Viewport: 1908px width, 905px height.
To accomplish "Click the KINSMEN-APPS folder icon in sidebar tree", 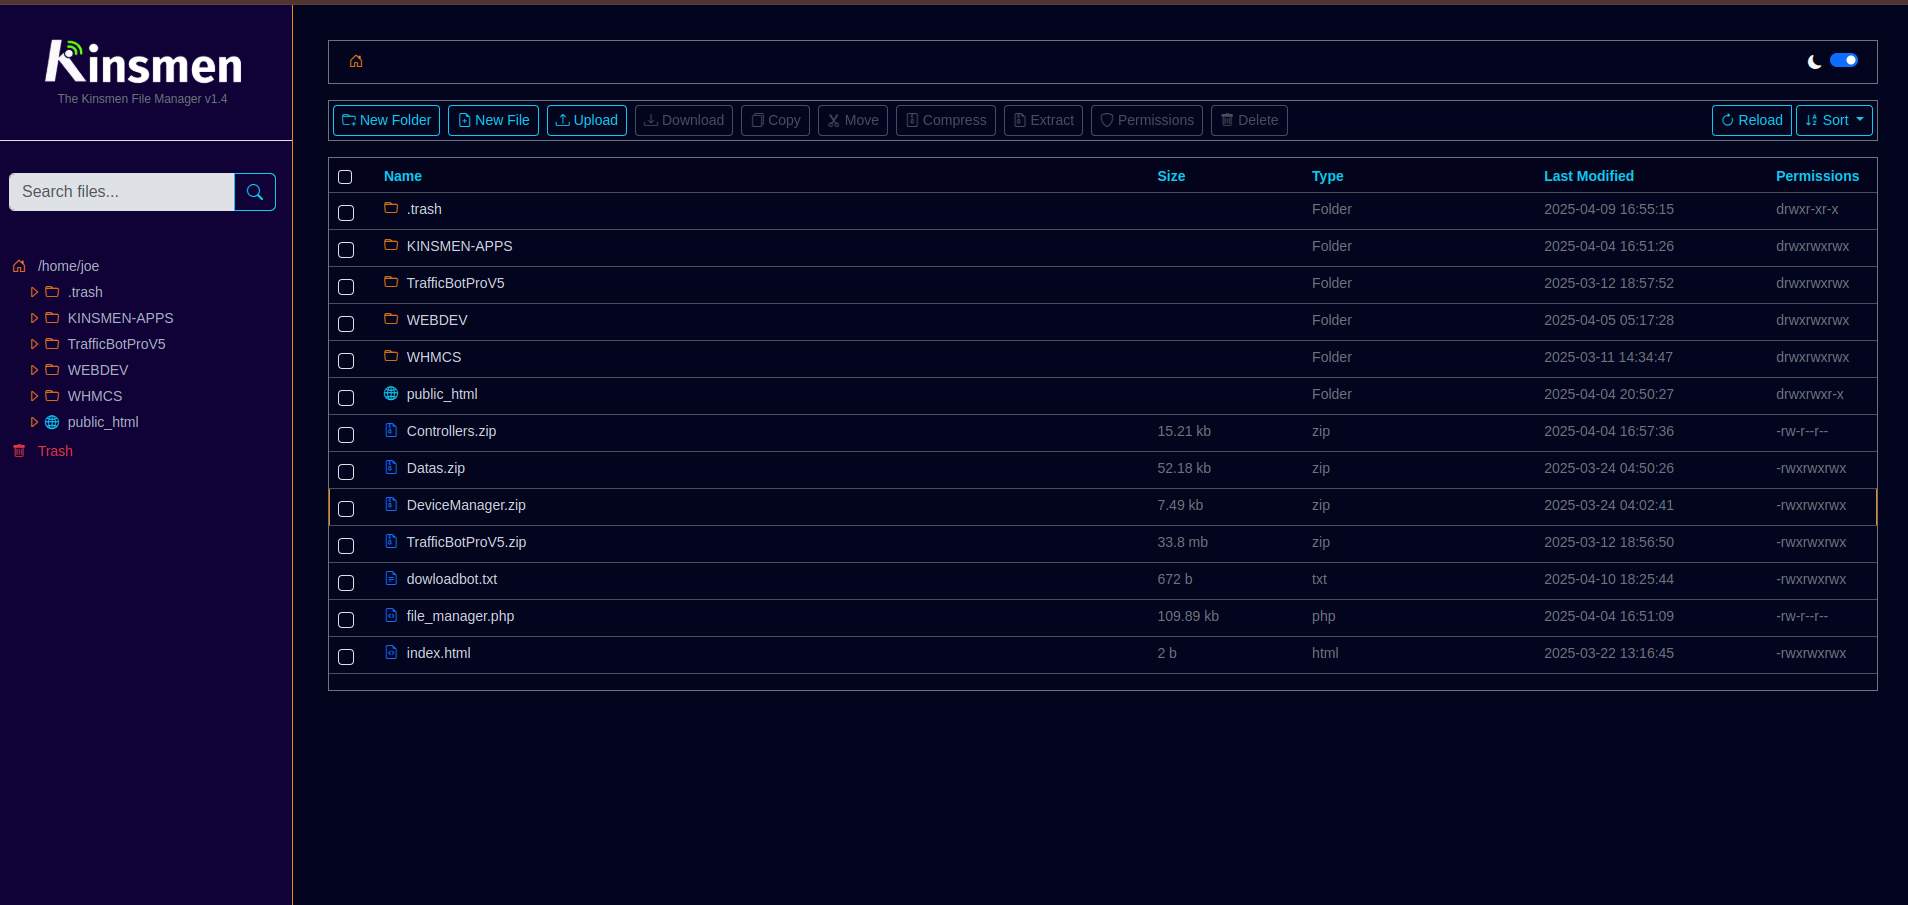I will [x=52, y=318].
